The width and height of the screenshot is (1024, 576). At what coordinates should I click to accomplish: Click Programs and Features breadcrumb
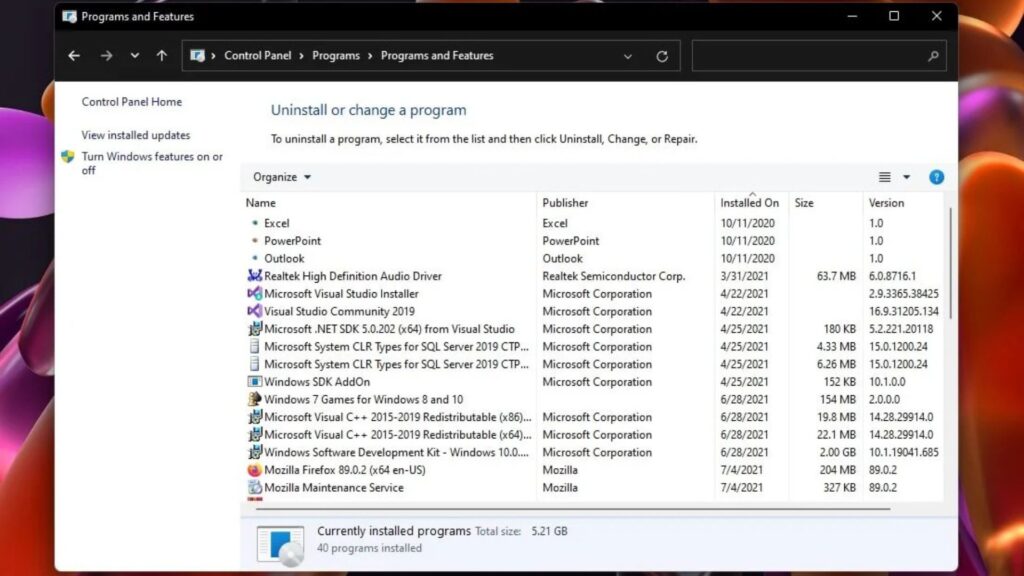(437, 56)
